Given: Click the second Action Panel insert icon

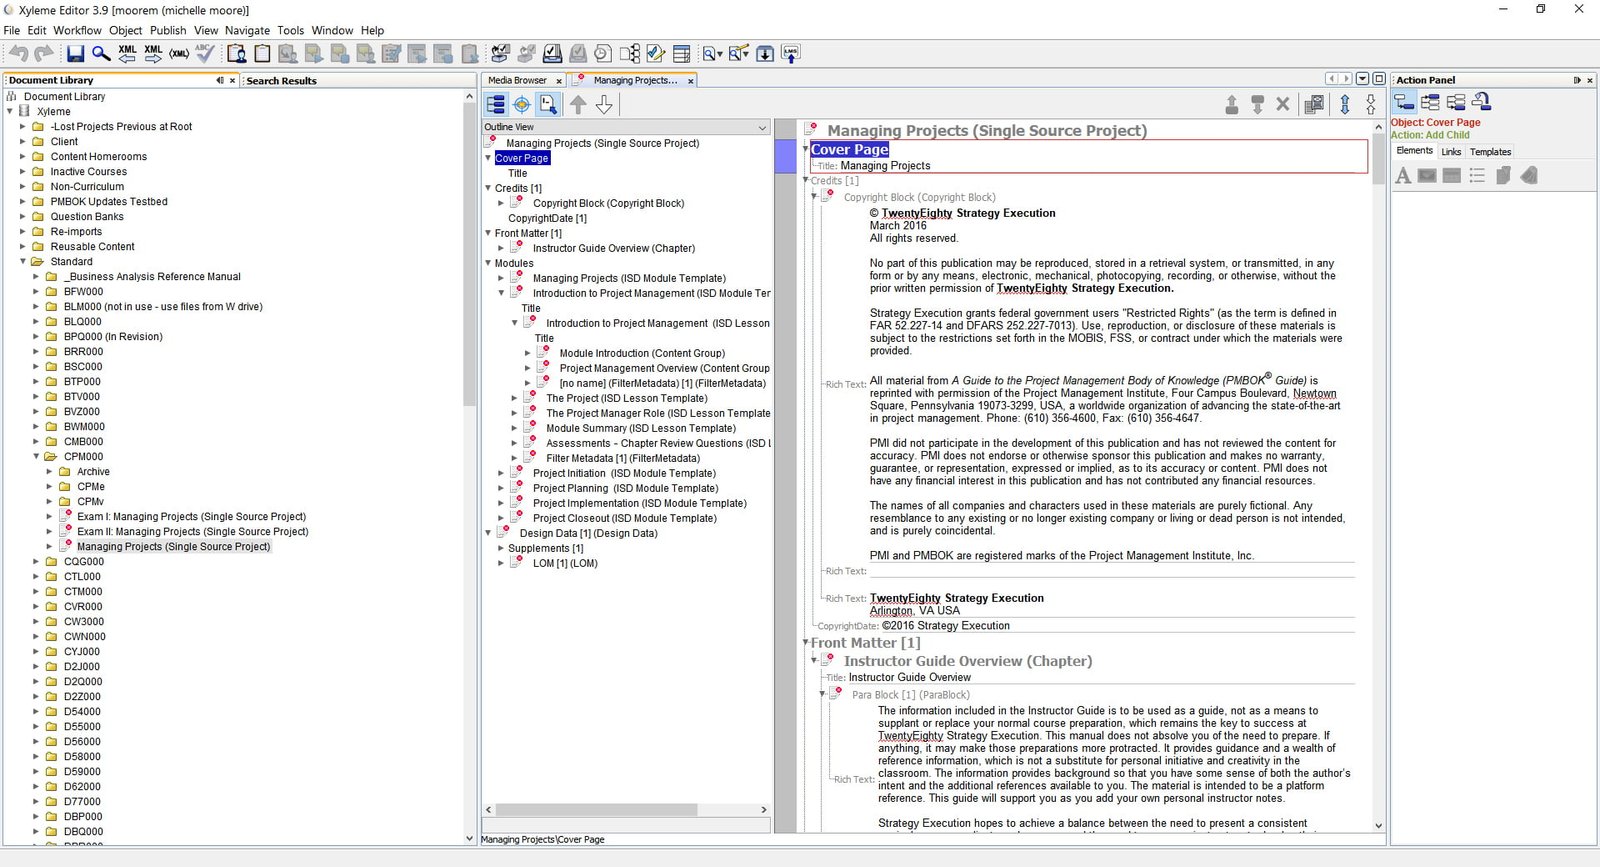Looking at the screenshot, I should point(1430,102).
